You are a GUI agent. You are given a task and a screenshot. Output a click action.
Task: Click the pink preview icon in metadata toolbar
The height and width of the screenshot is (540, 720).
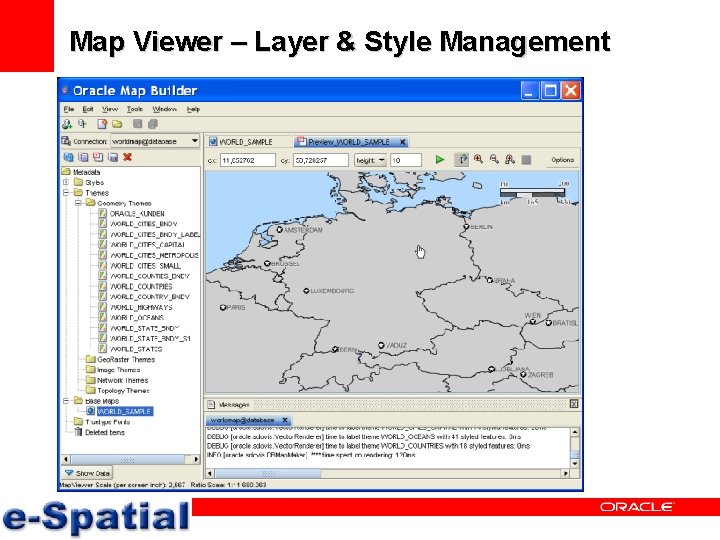click(x=98, y=157)
